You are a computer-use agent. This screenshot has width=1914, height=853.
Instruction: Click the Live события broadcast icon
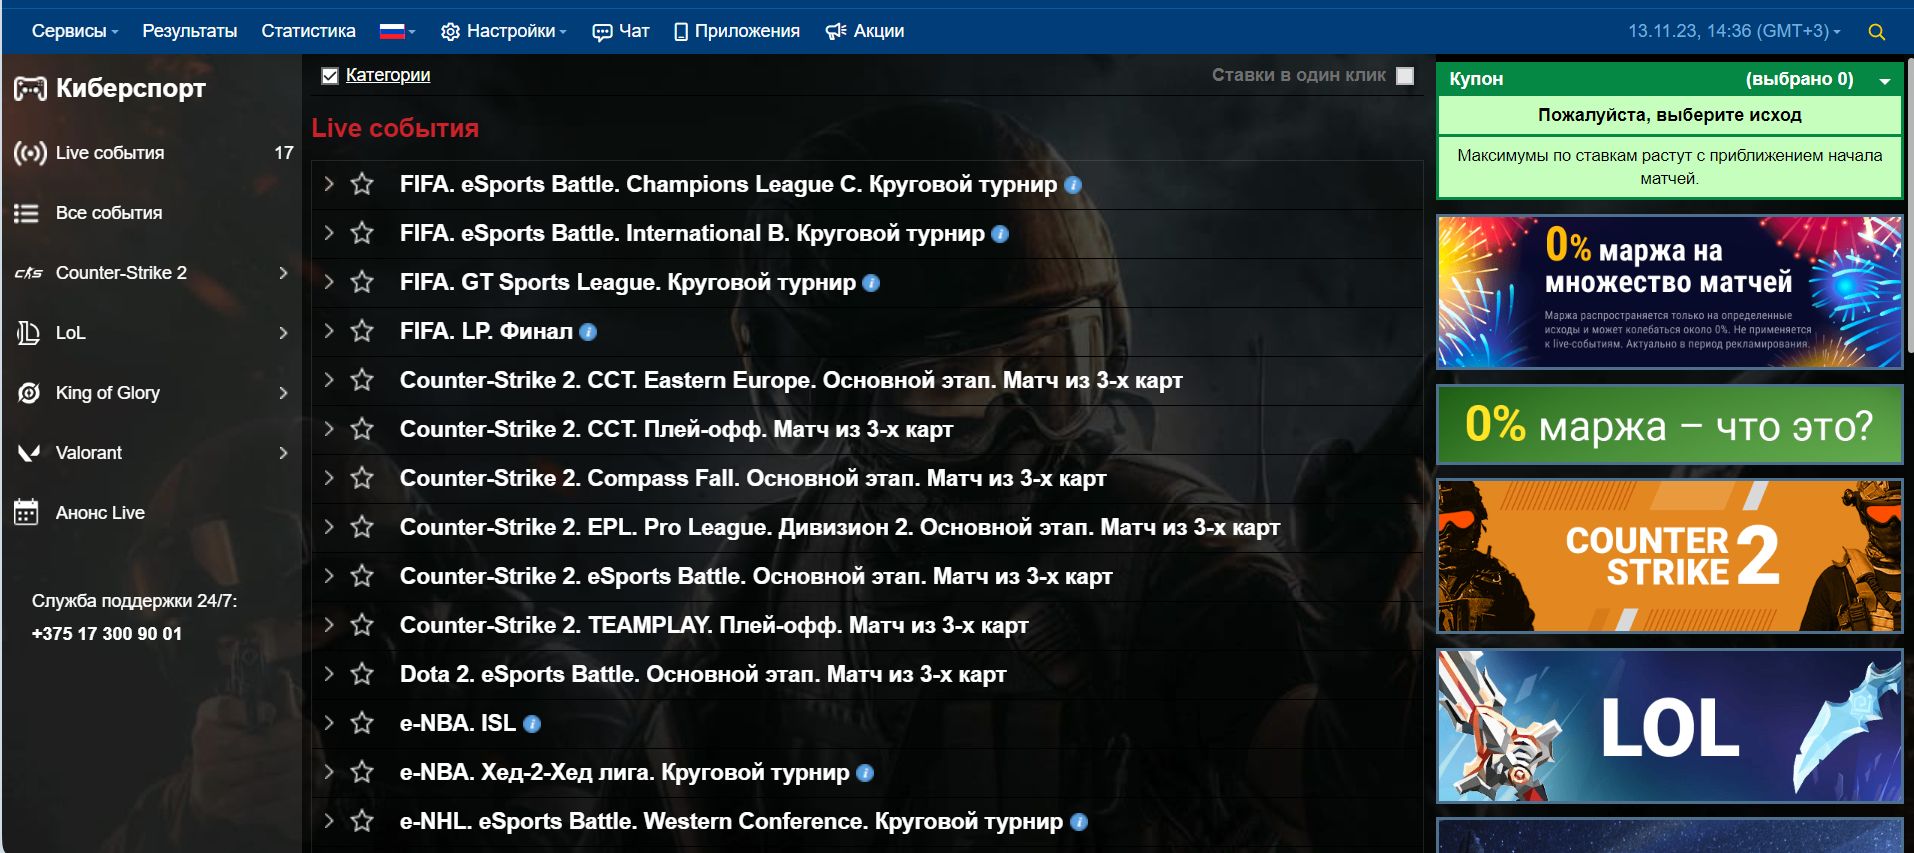coord(30,153)
